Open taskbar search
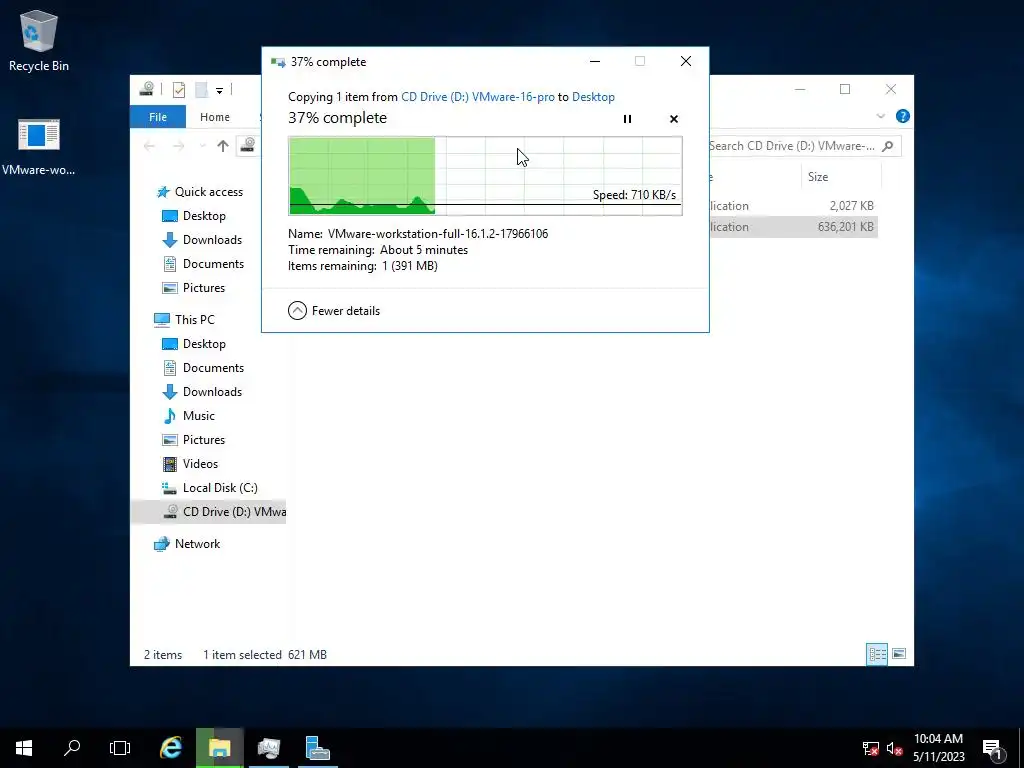Image resolution: width=1024 pixels, height=768 pixels. pos(72,748)
